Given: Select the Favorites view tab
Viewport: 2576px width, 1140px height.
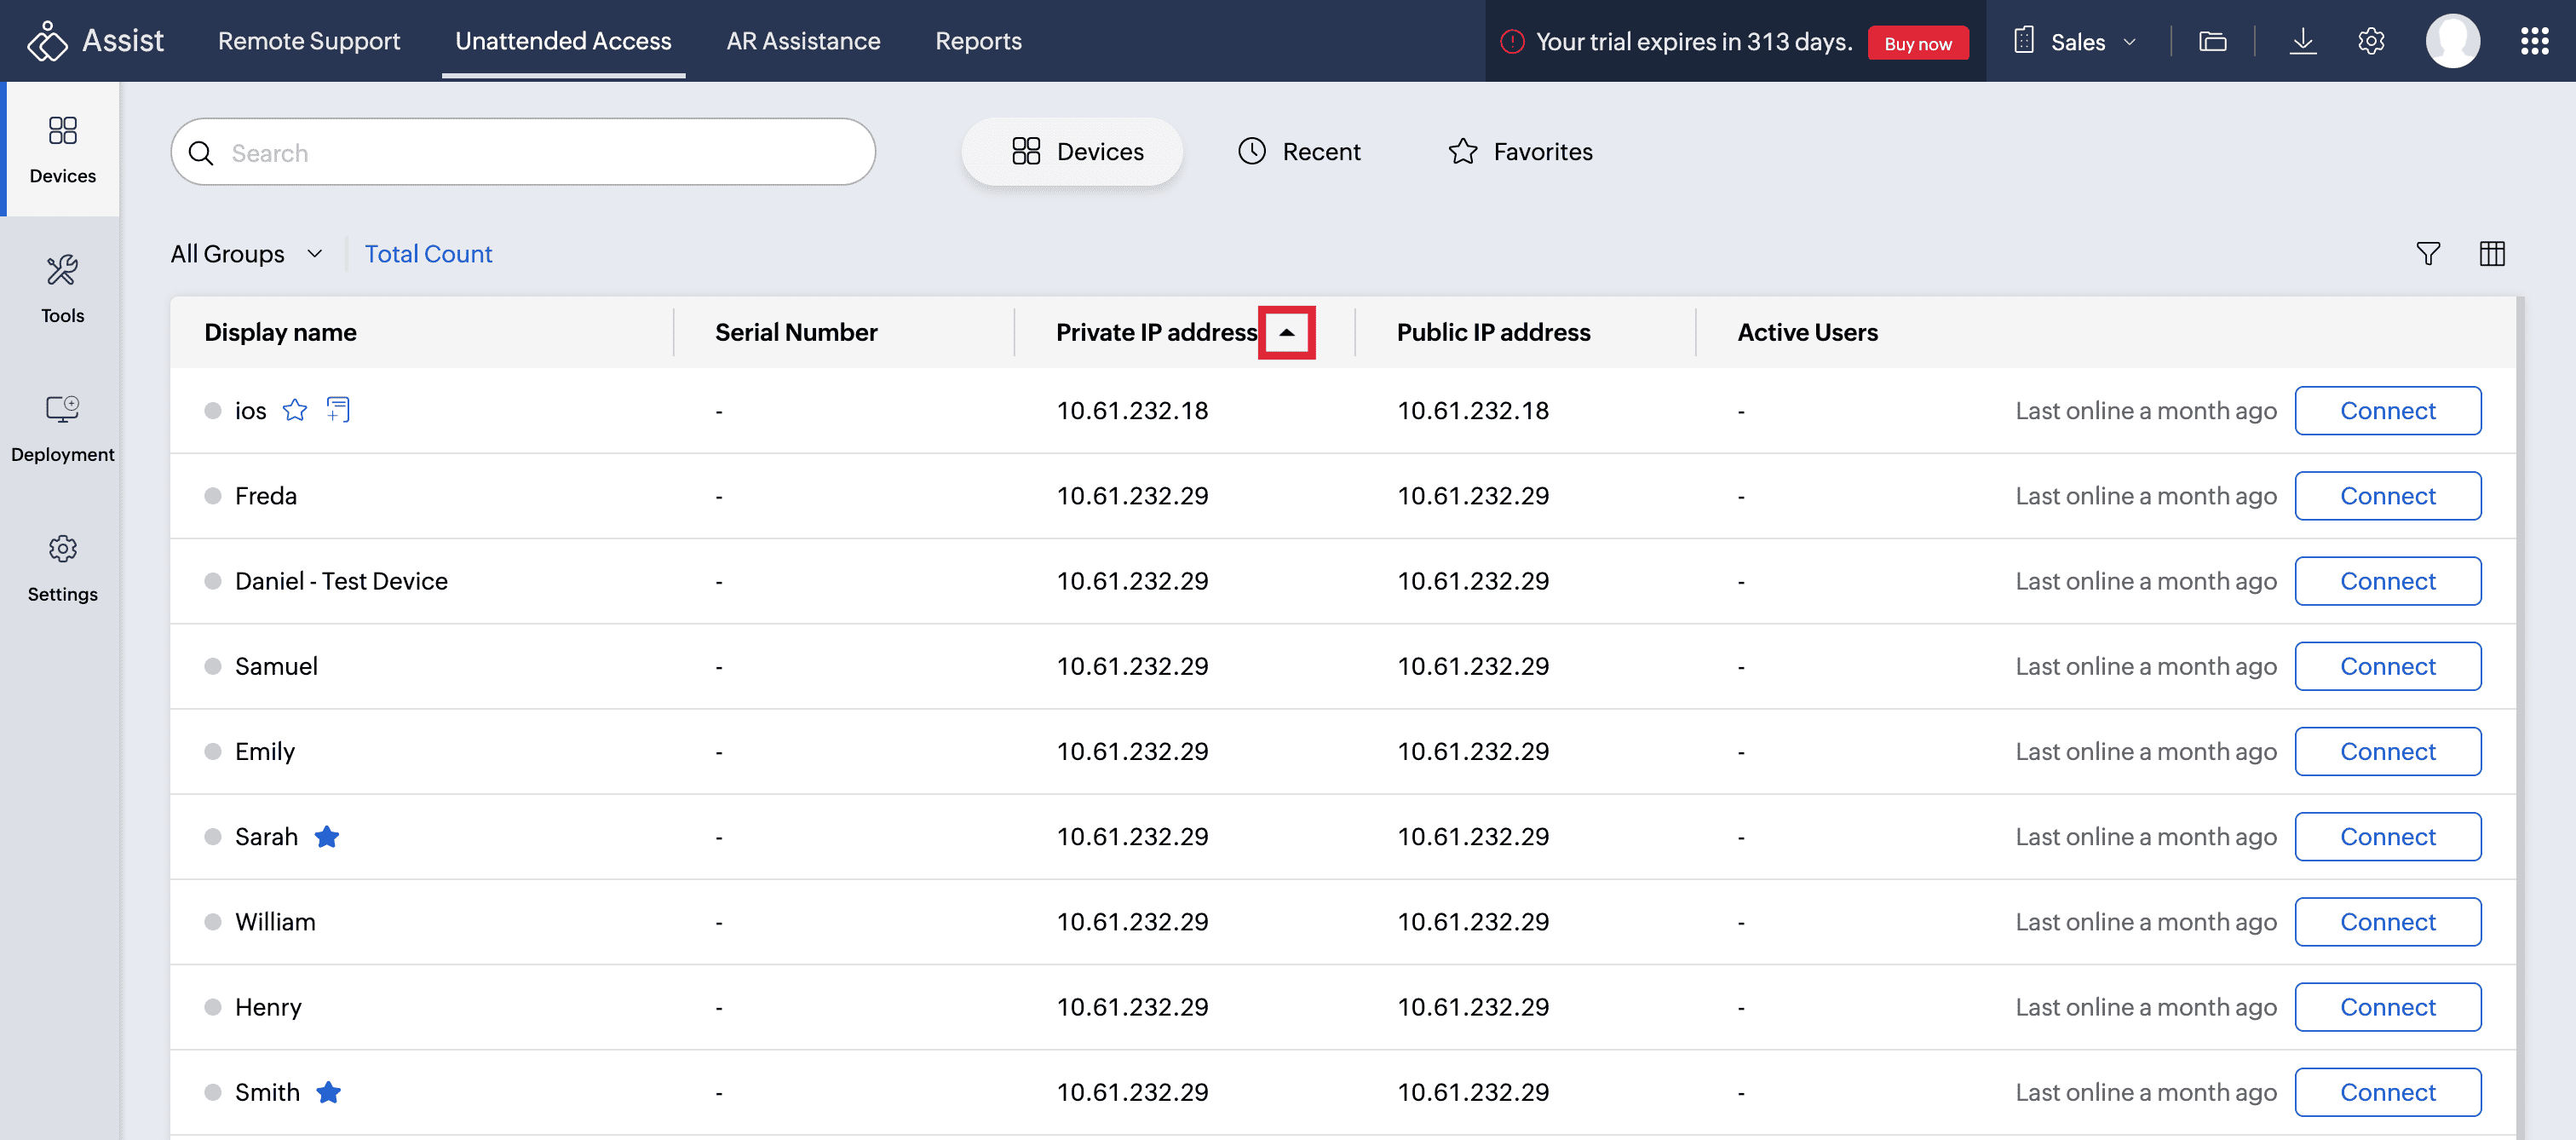Looking at the screenshot, I should pos(1520,152).
